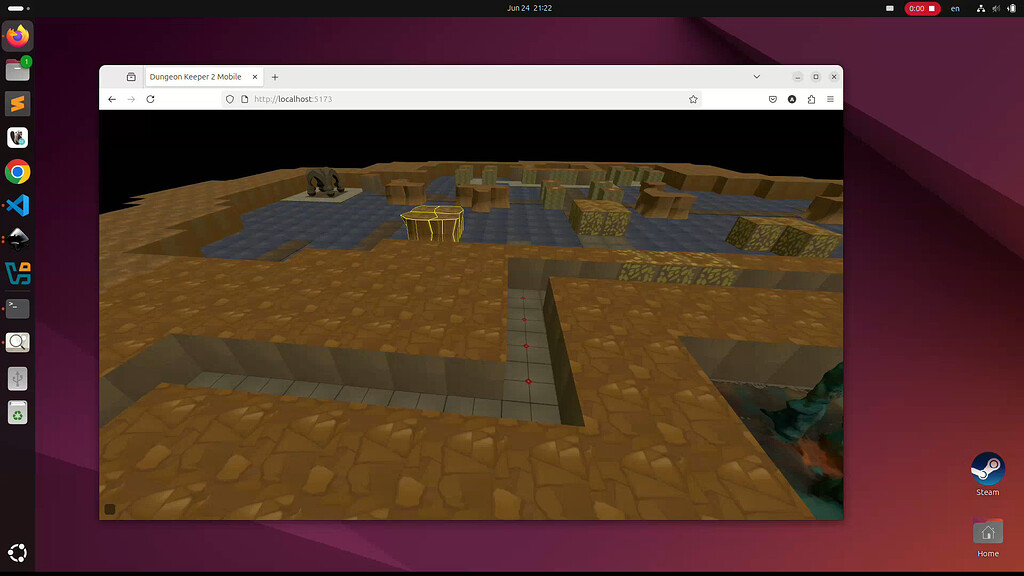Open the Firefox application menu
Viewport: 1024px width, 576px height.
pyautogui.click(x=832, y=99)
